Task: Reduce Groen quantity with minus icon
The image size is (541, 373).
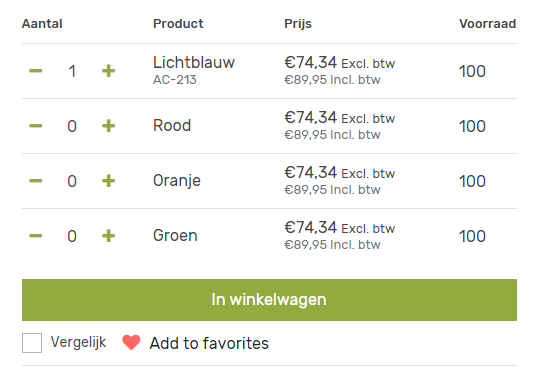Action: tap(36, 236)
